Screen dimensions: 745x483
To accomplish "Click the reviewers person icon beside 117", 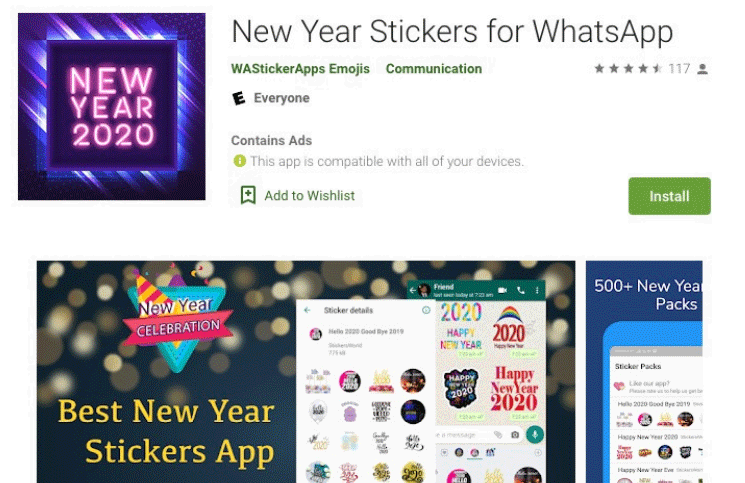I will tap(703, 69).
